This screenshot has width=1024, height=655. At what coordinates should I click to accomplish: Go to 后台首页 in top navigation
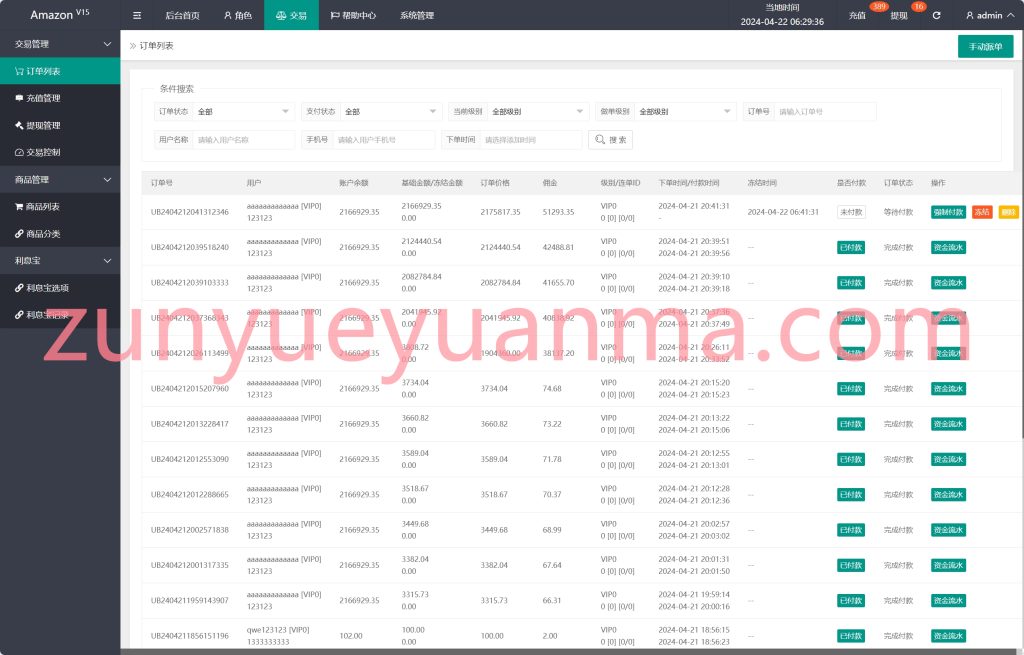click(x=182, y=15)
